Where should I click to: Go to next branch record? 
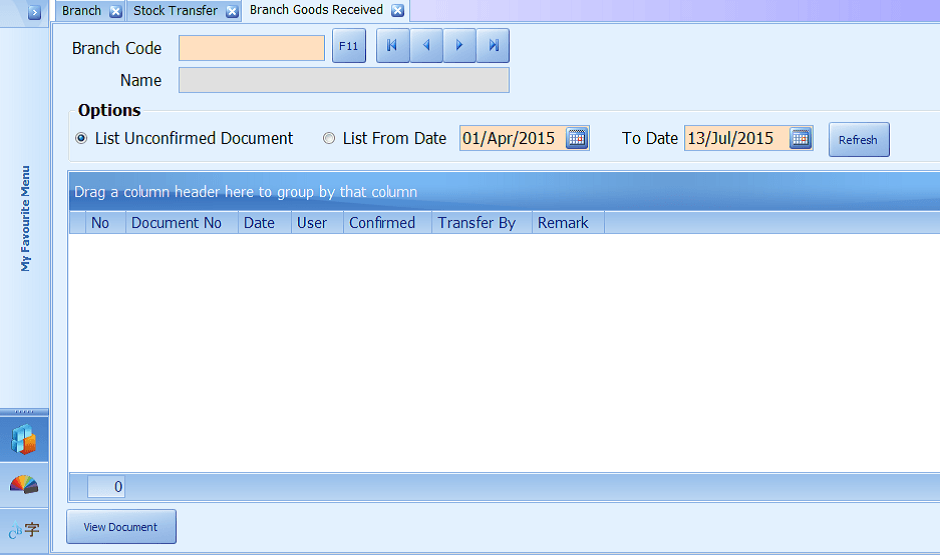[x=459, y=46]
